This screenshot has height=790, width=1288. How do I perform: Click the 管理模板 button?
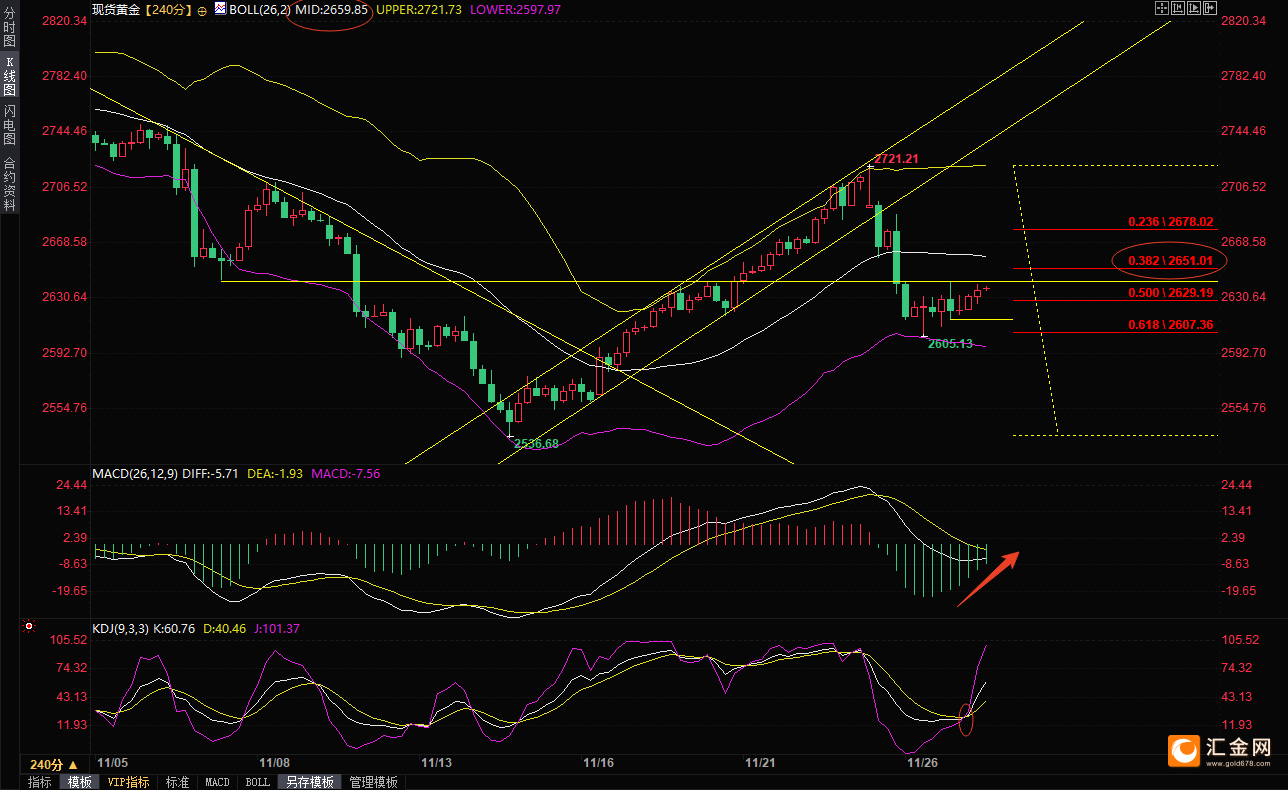point(373,782)
